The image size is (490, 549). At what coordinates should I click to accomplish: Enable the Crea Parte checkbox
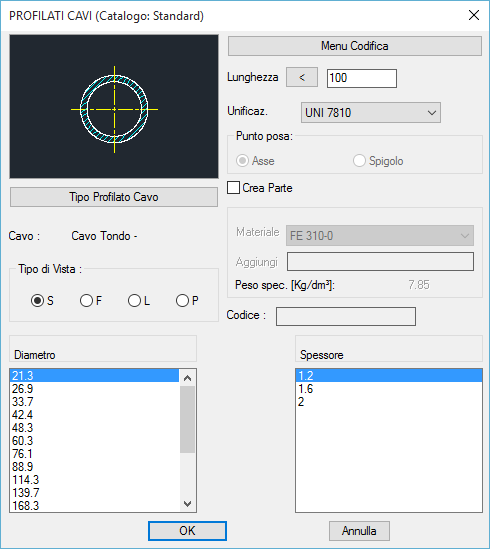click(x=234, y=188)
